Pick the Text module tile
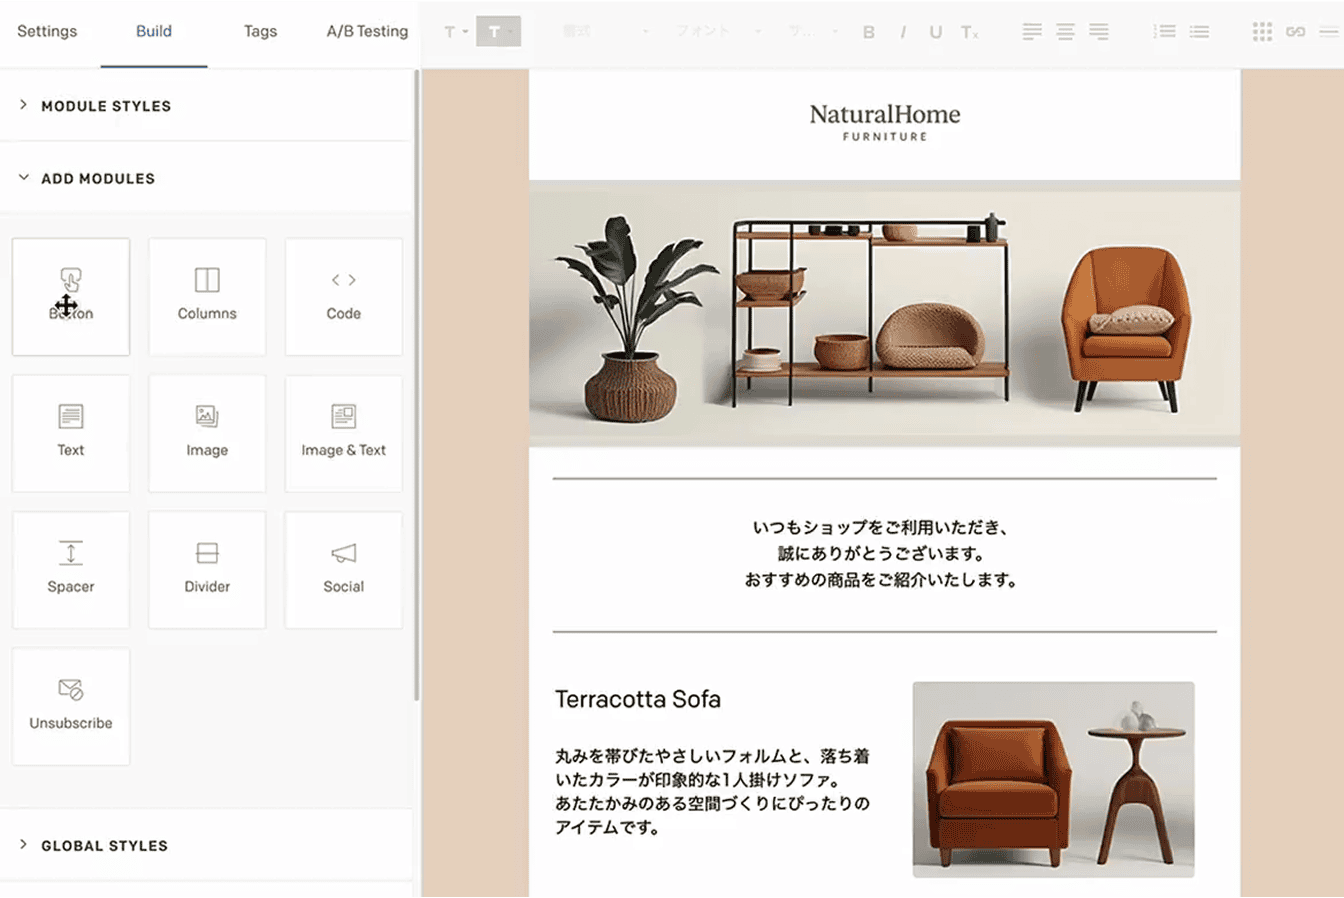1344x898 pixels. click(71, 433)
